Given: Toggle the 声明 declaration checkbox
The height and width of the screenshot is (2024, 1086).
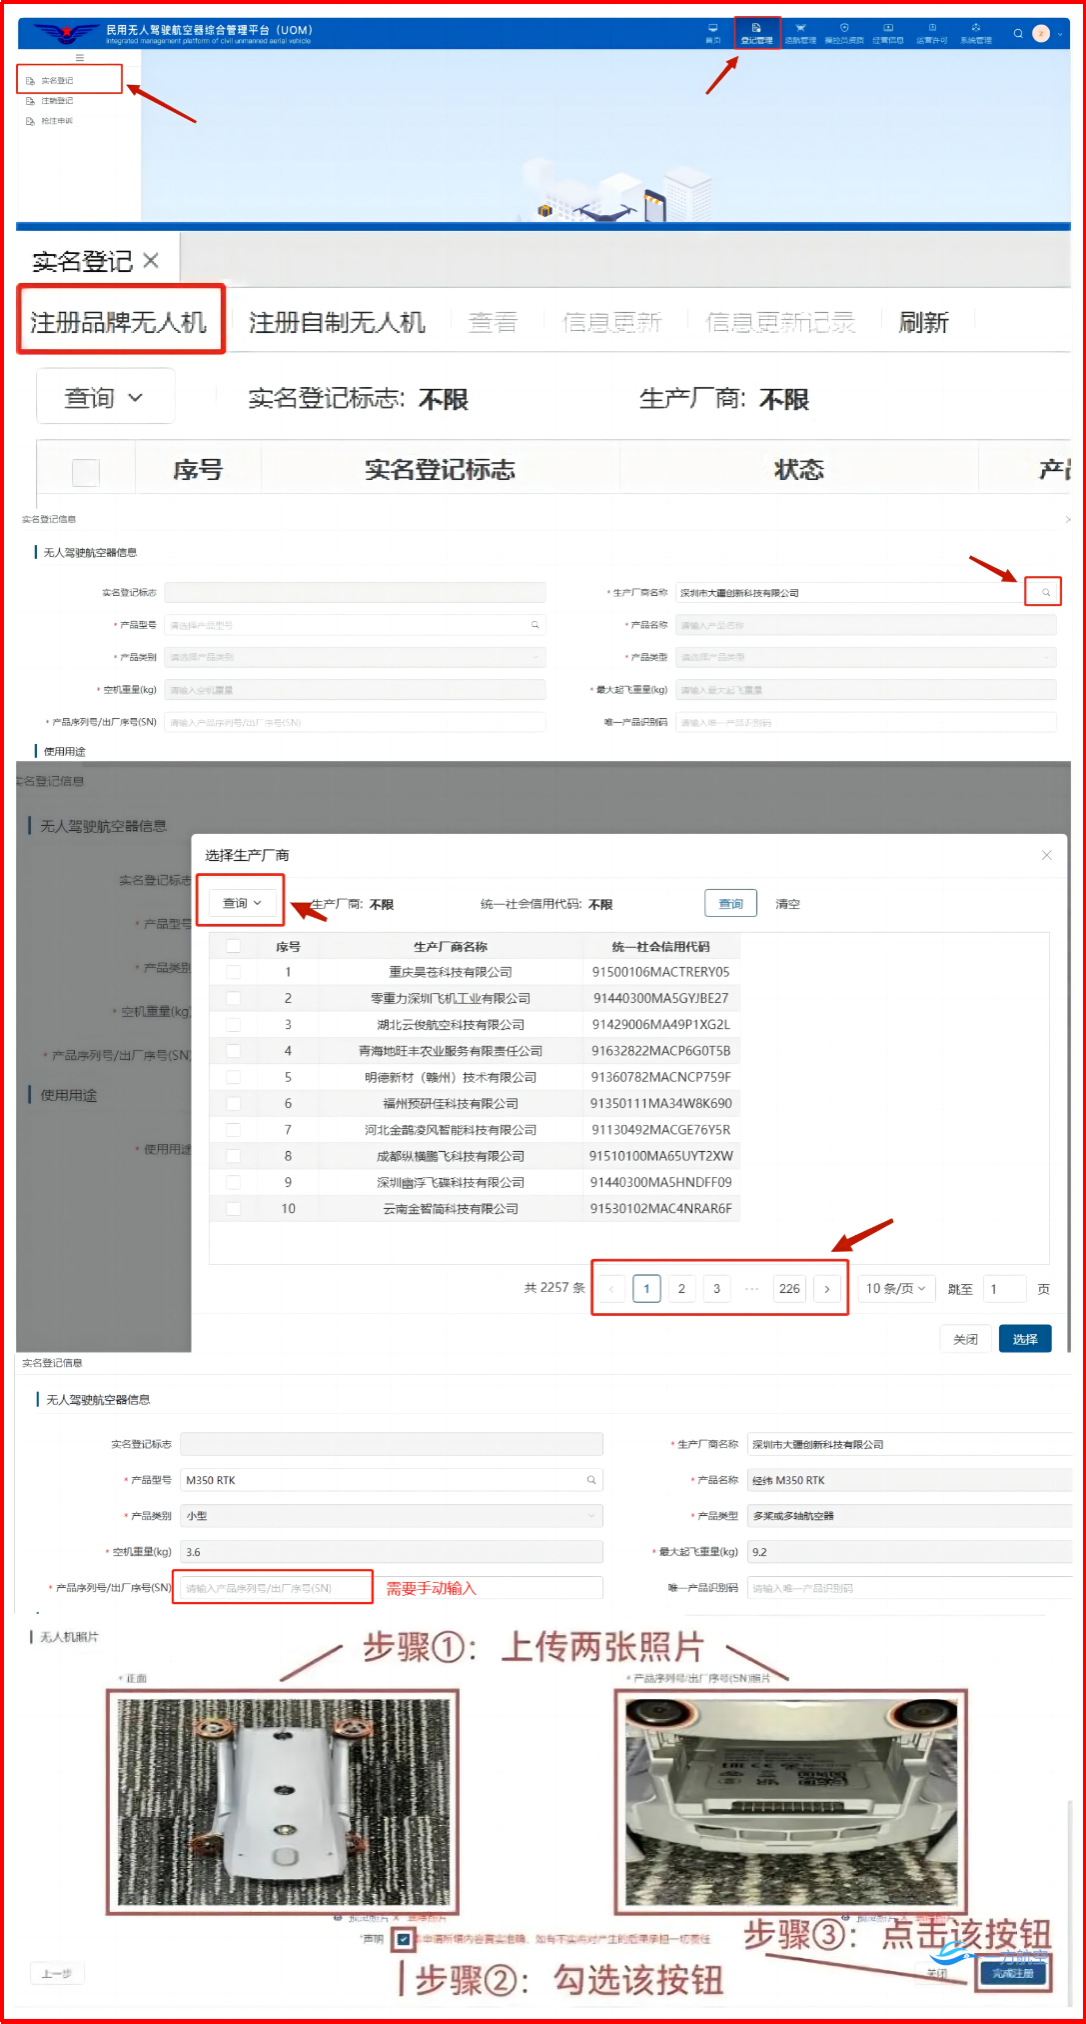Looking at the screenshot, I should [x=403, y=1939].
